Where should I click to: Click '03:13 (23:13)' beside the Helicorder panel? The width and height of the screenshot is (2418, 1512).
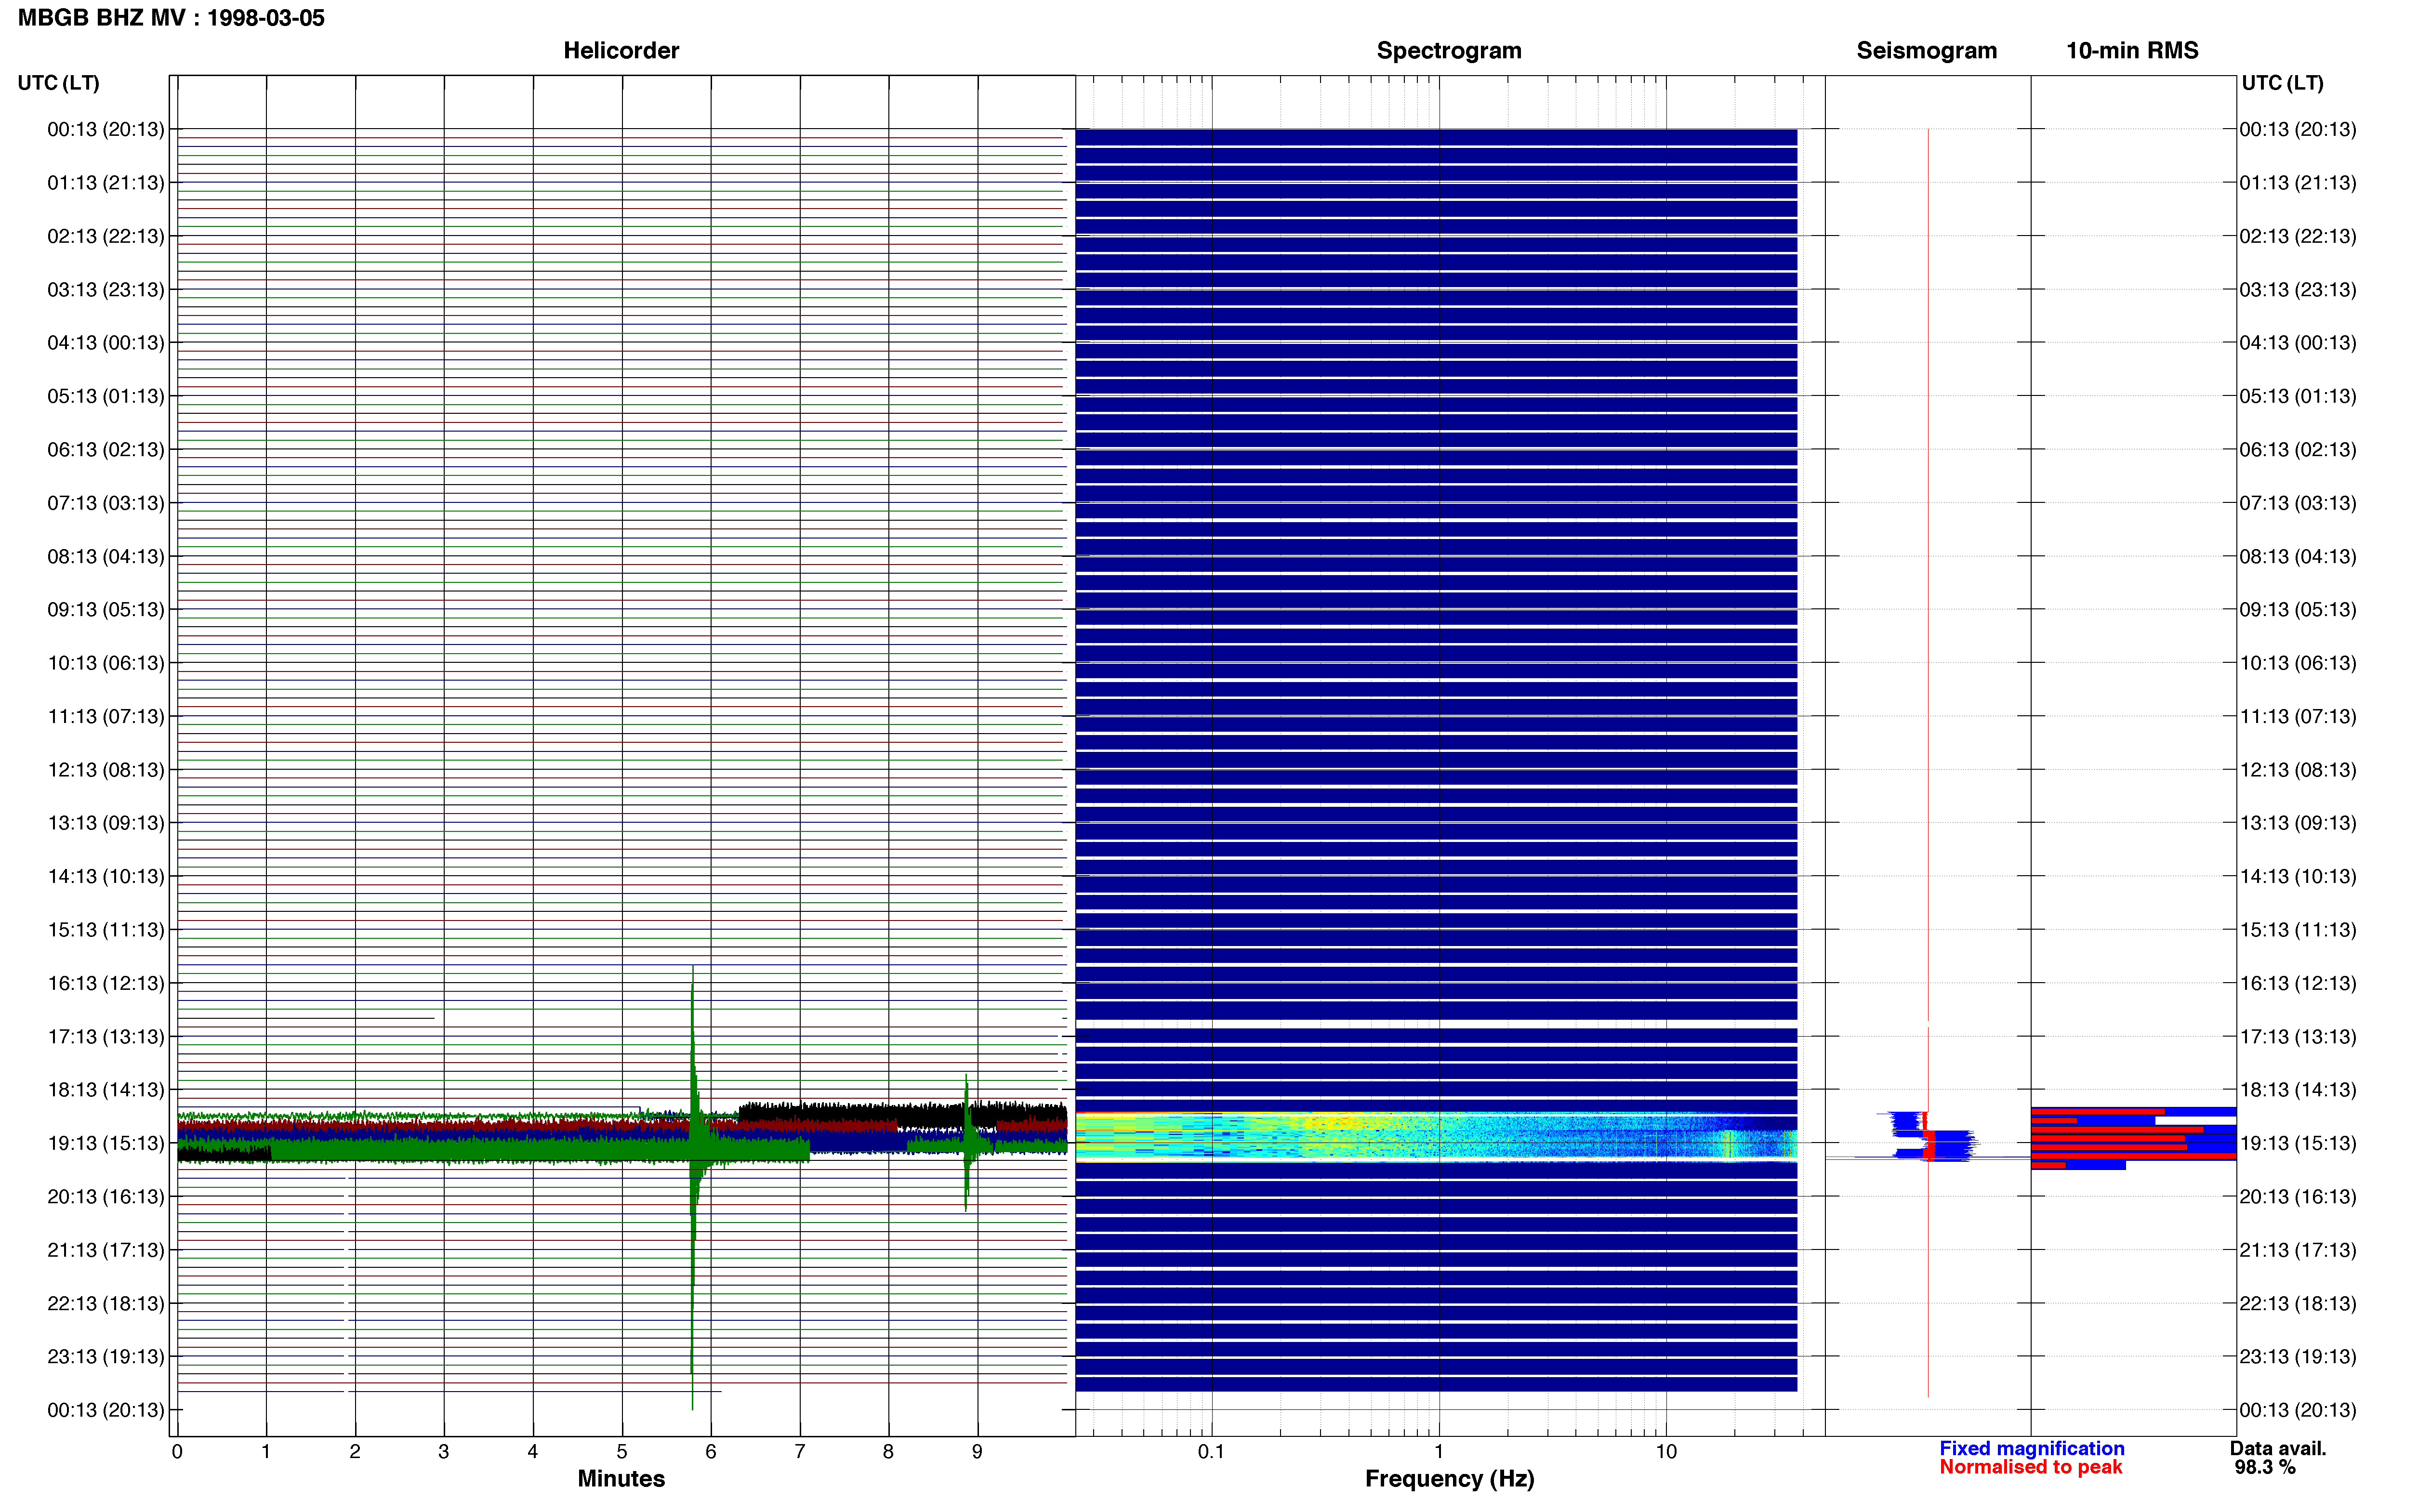pos(106,290)
